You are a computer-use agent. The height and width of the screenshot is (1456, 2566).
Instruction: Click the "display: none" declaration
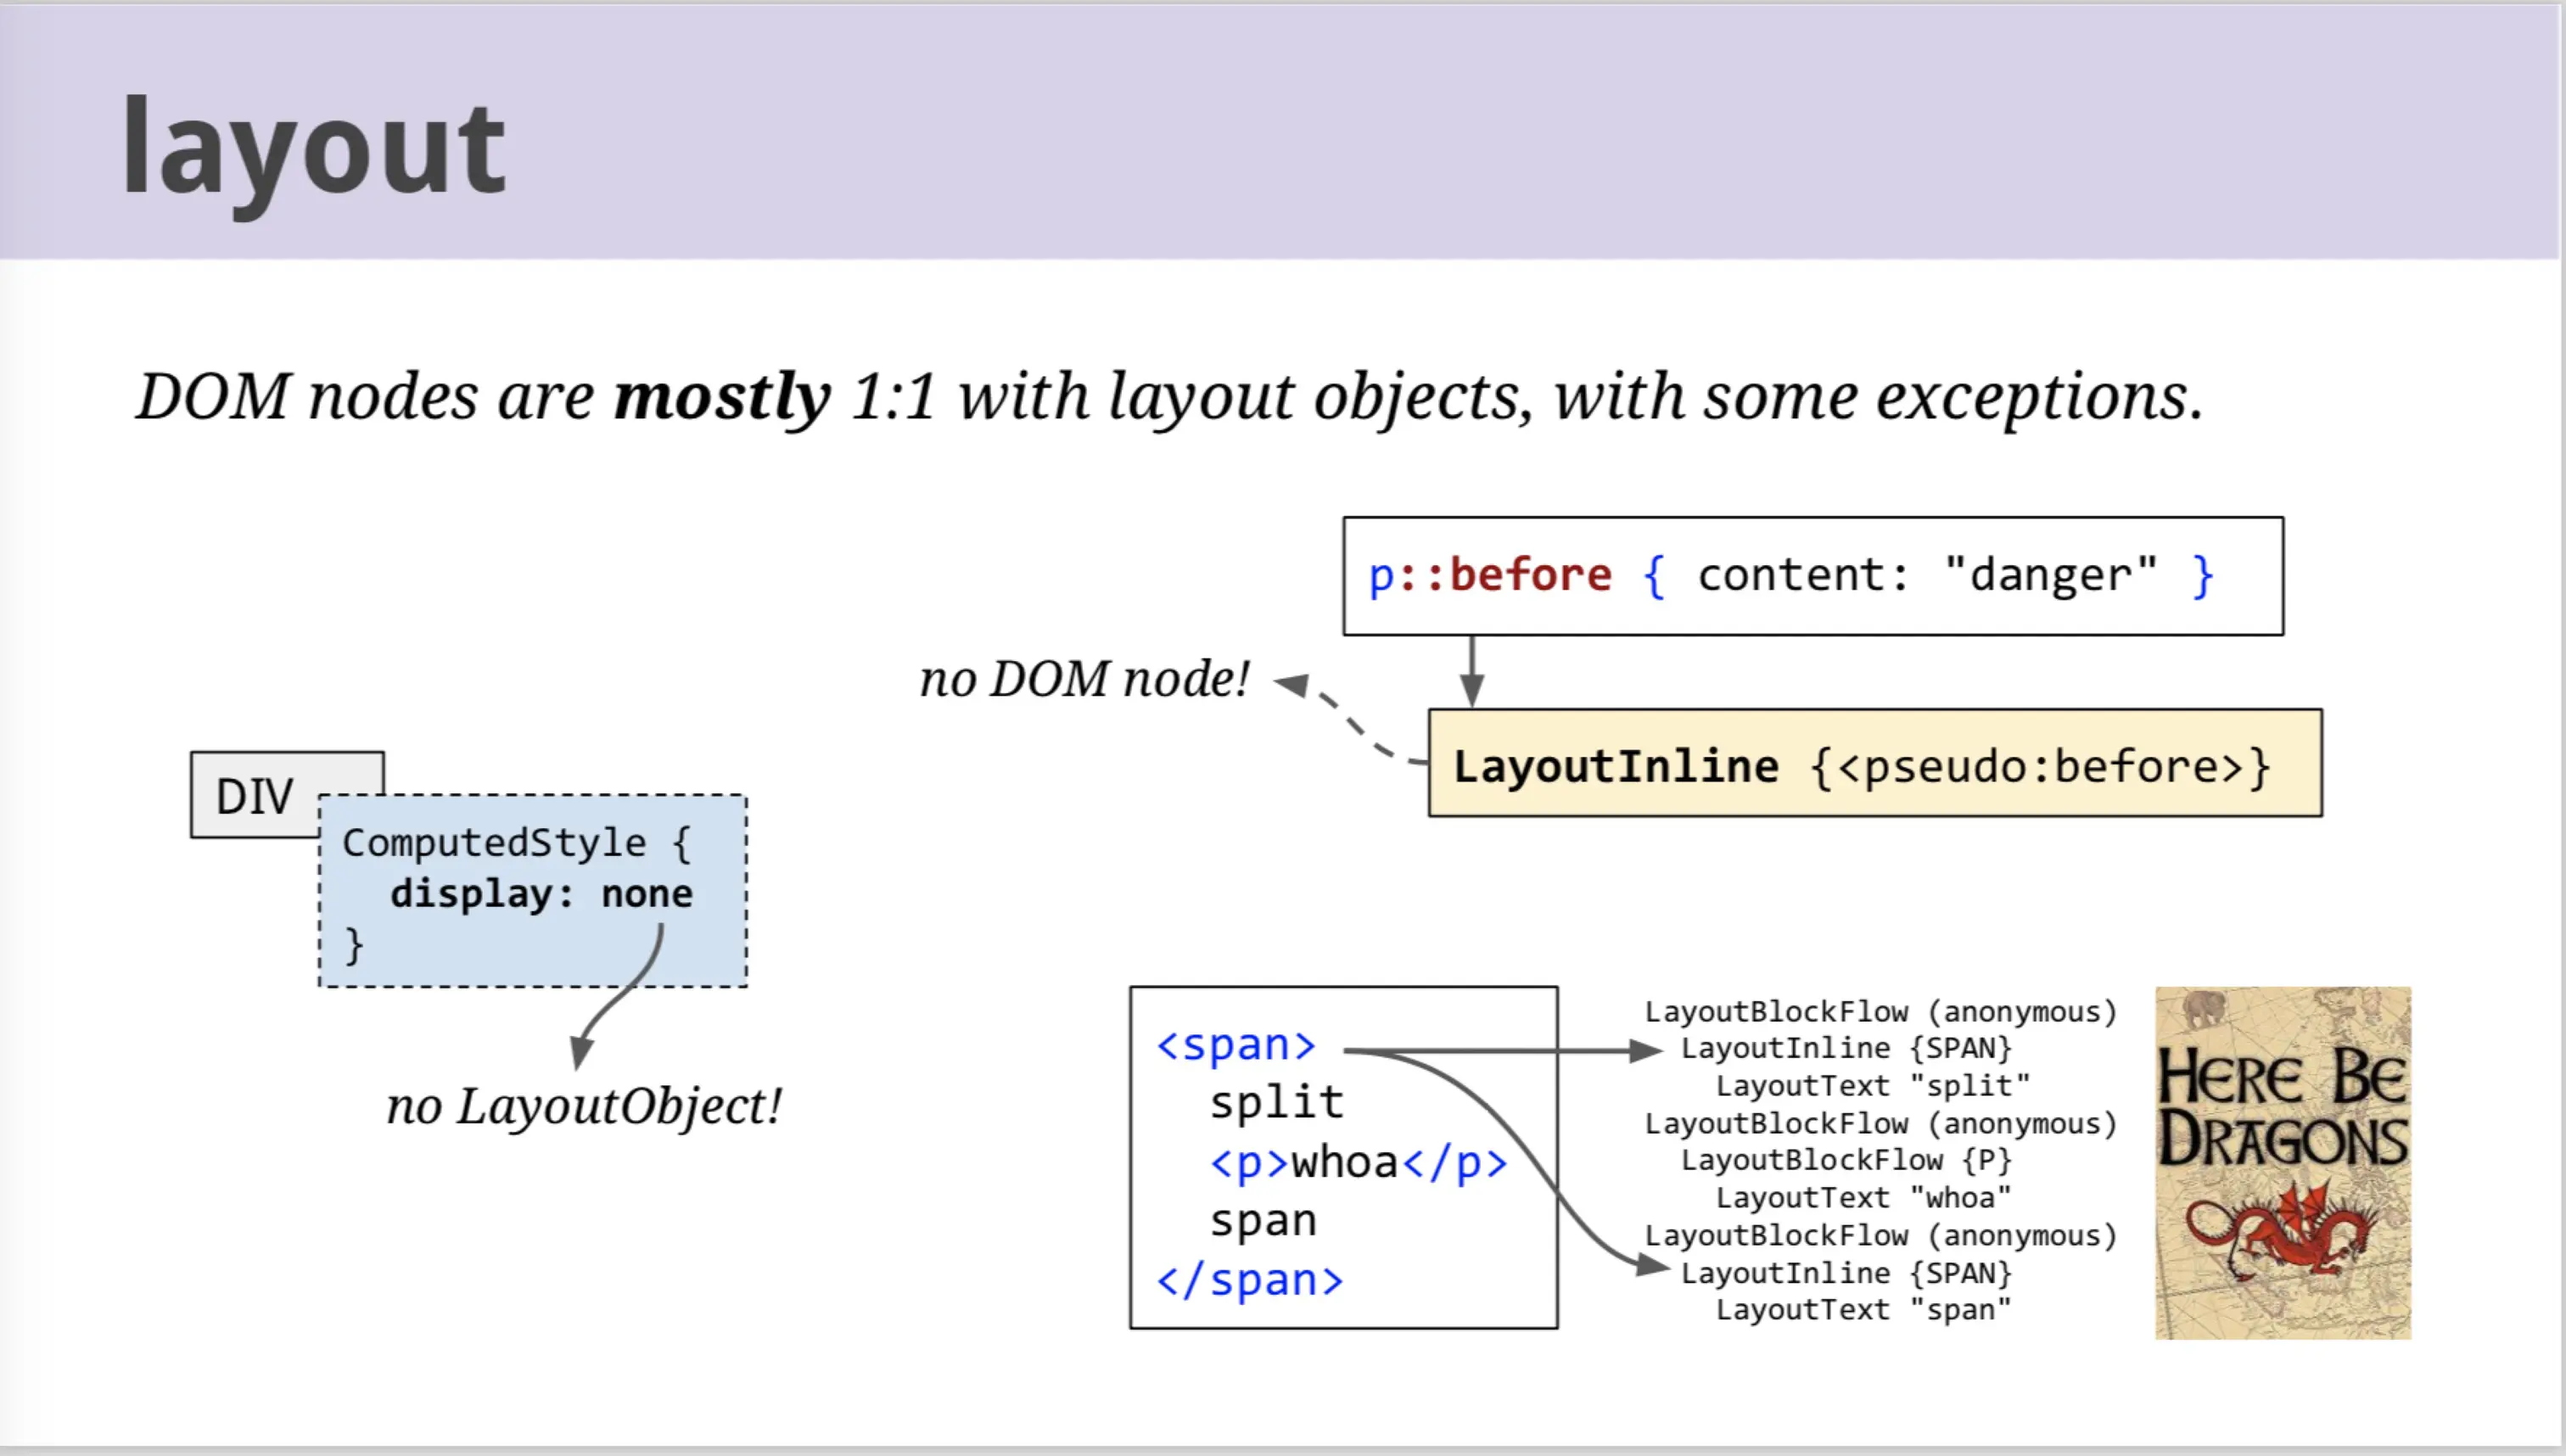541,894
